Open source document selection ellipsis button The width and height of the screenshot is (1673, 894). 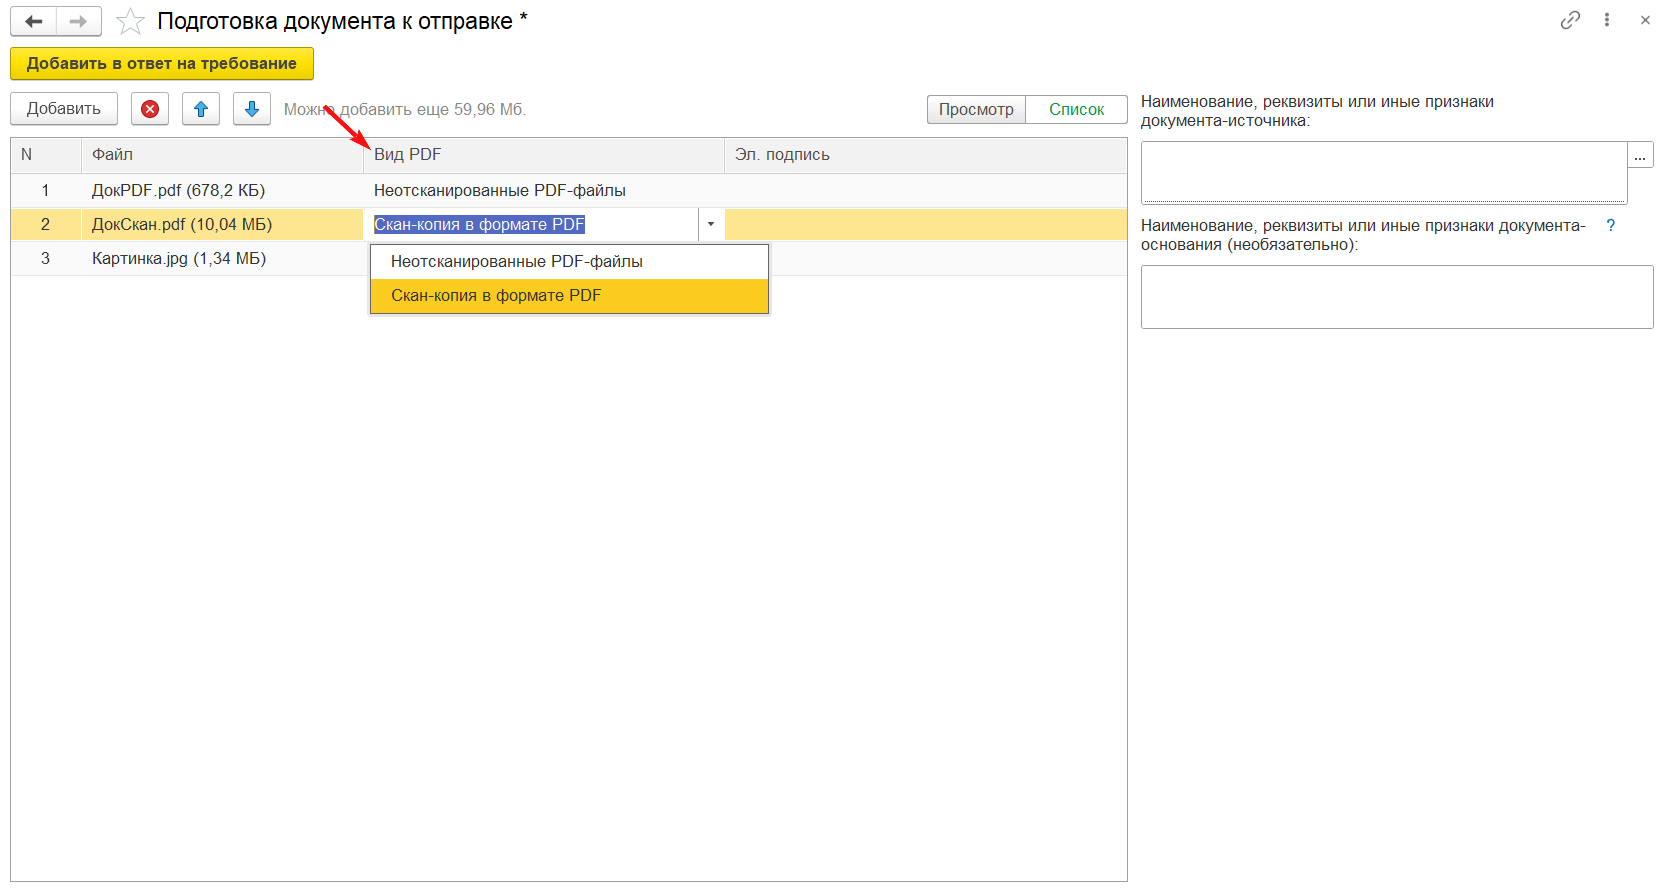coord(1640,155)
